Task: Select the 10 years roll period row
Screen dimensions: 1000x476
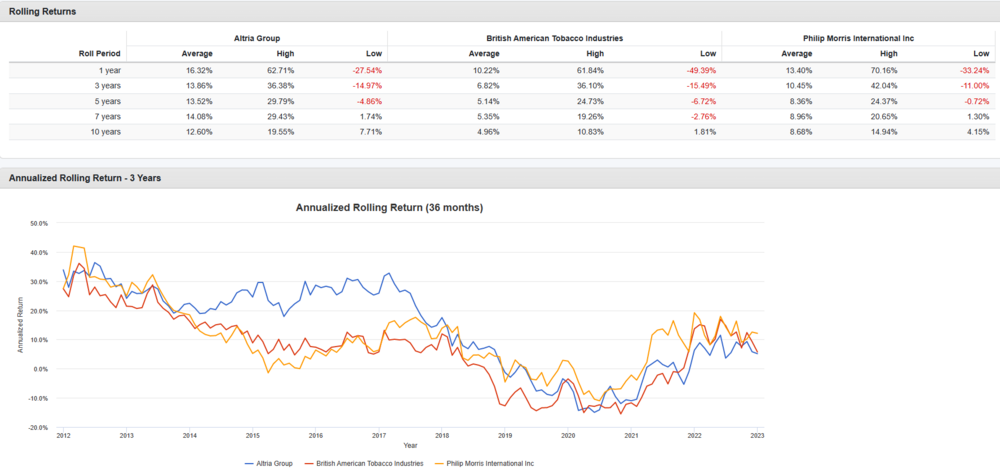Action: (x=105, y=132)
